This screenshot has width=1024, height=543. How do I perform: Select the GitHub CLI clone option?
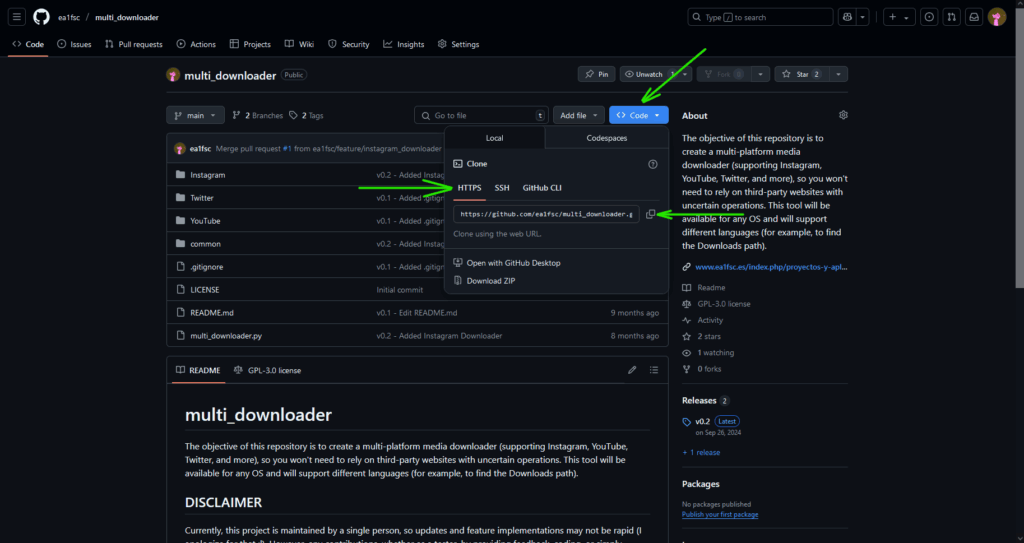coord(542,188)
